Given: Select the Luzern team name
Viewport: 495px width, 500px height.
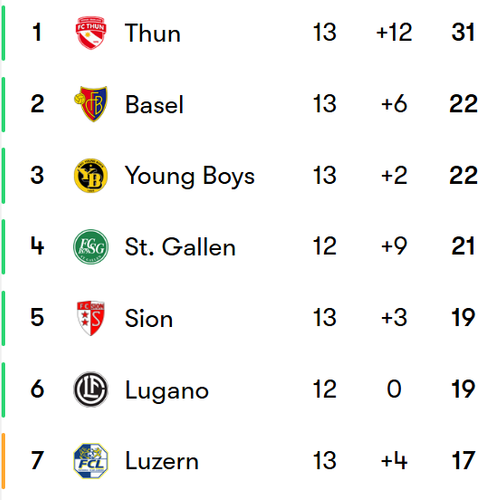Looking at the screenshot, I should click(x=162, y=461).
